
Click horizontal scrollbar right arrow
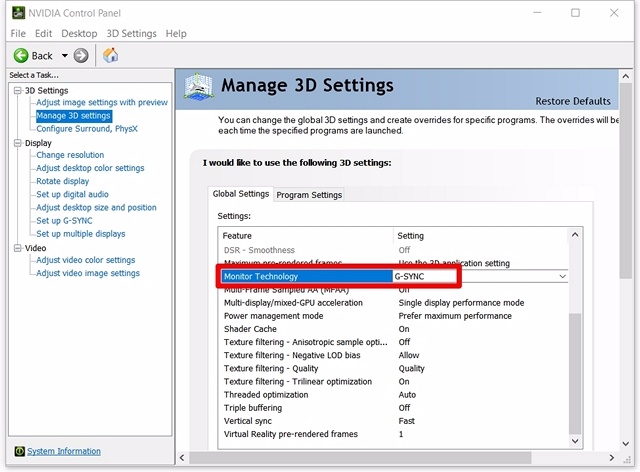[x=611, y=458]
